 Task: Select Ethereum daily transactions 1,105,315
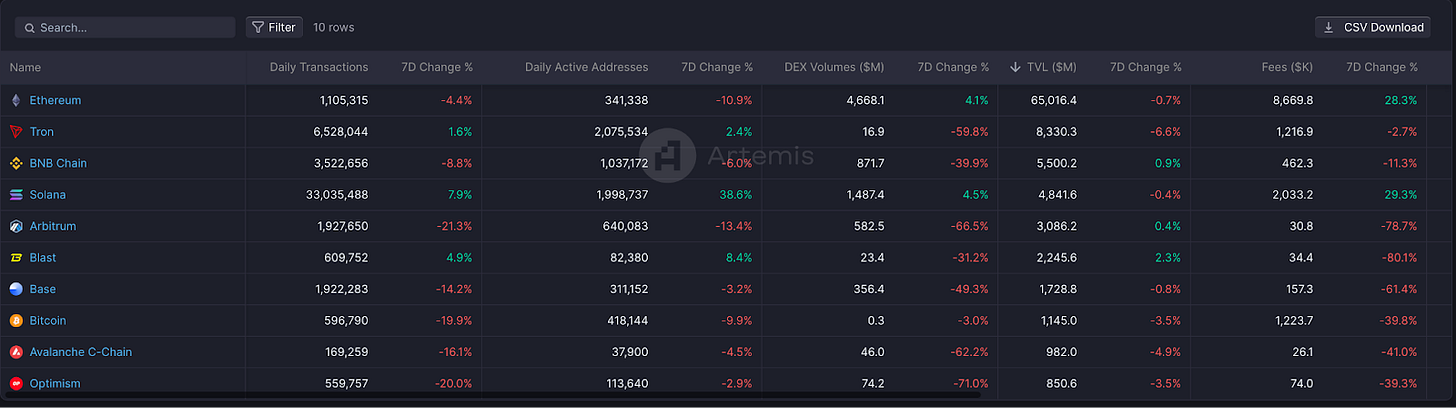click(x=344, y=100)
